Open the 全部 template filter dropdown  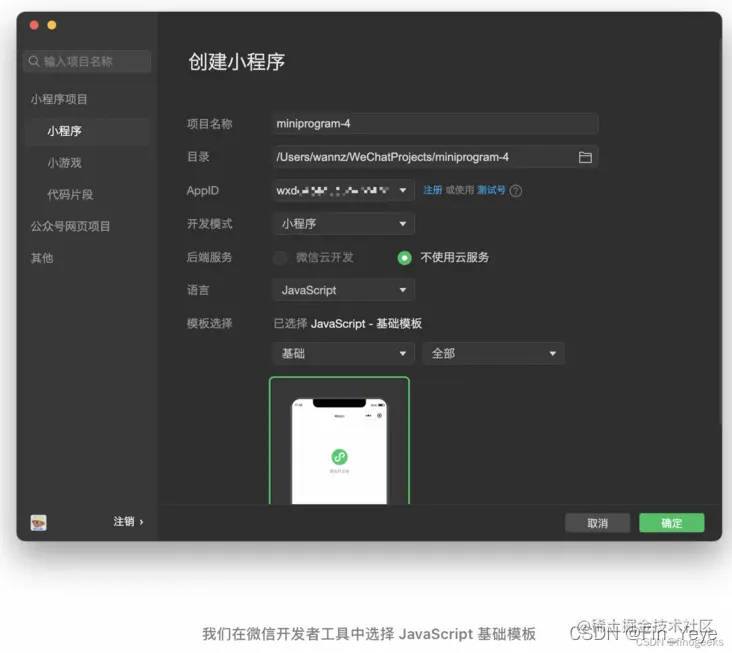point(493,354)
